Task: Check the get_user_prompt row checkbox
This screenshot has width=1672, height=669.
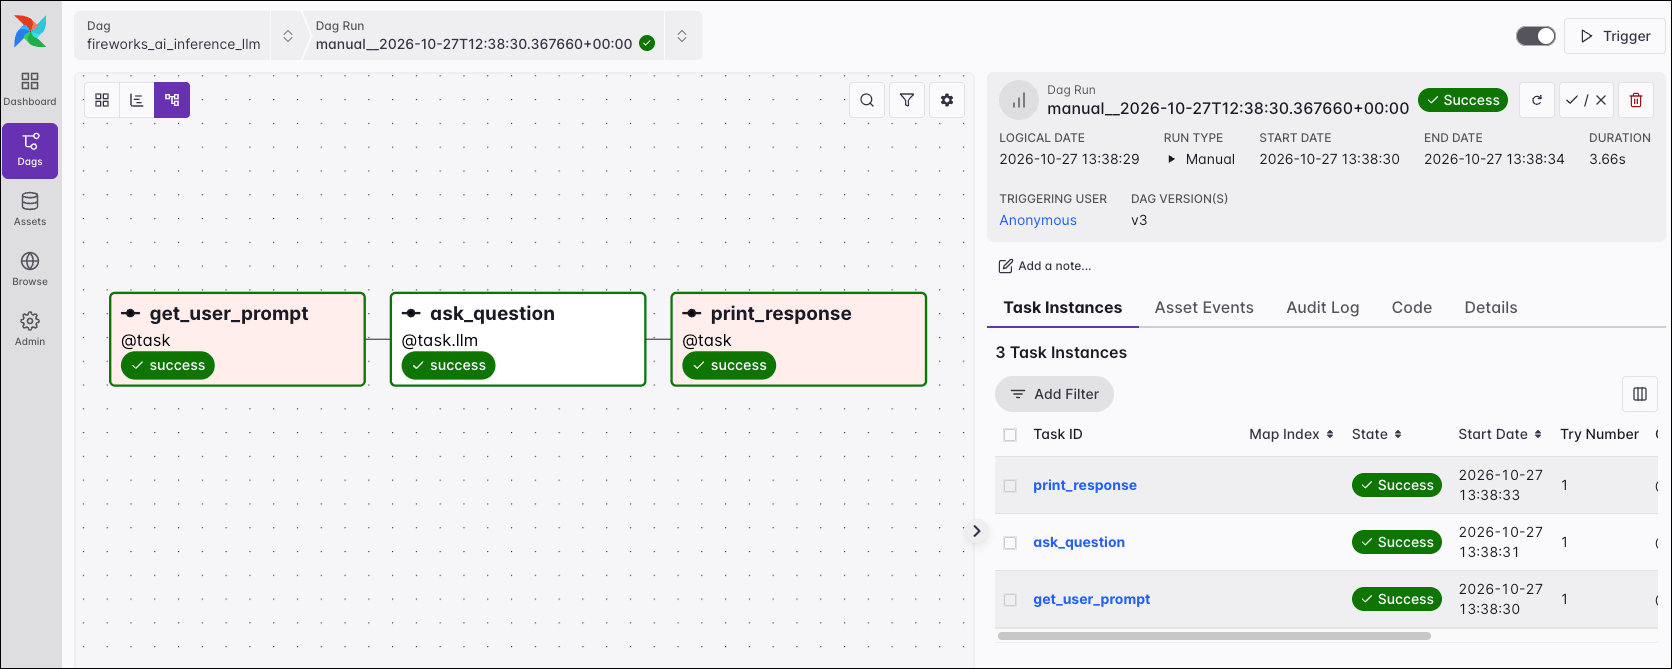Action: tap(1010, 600)
